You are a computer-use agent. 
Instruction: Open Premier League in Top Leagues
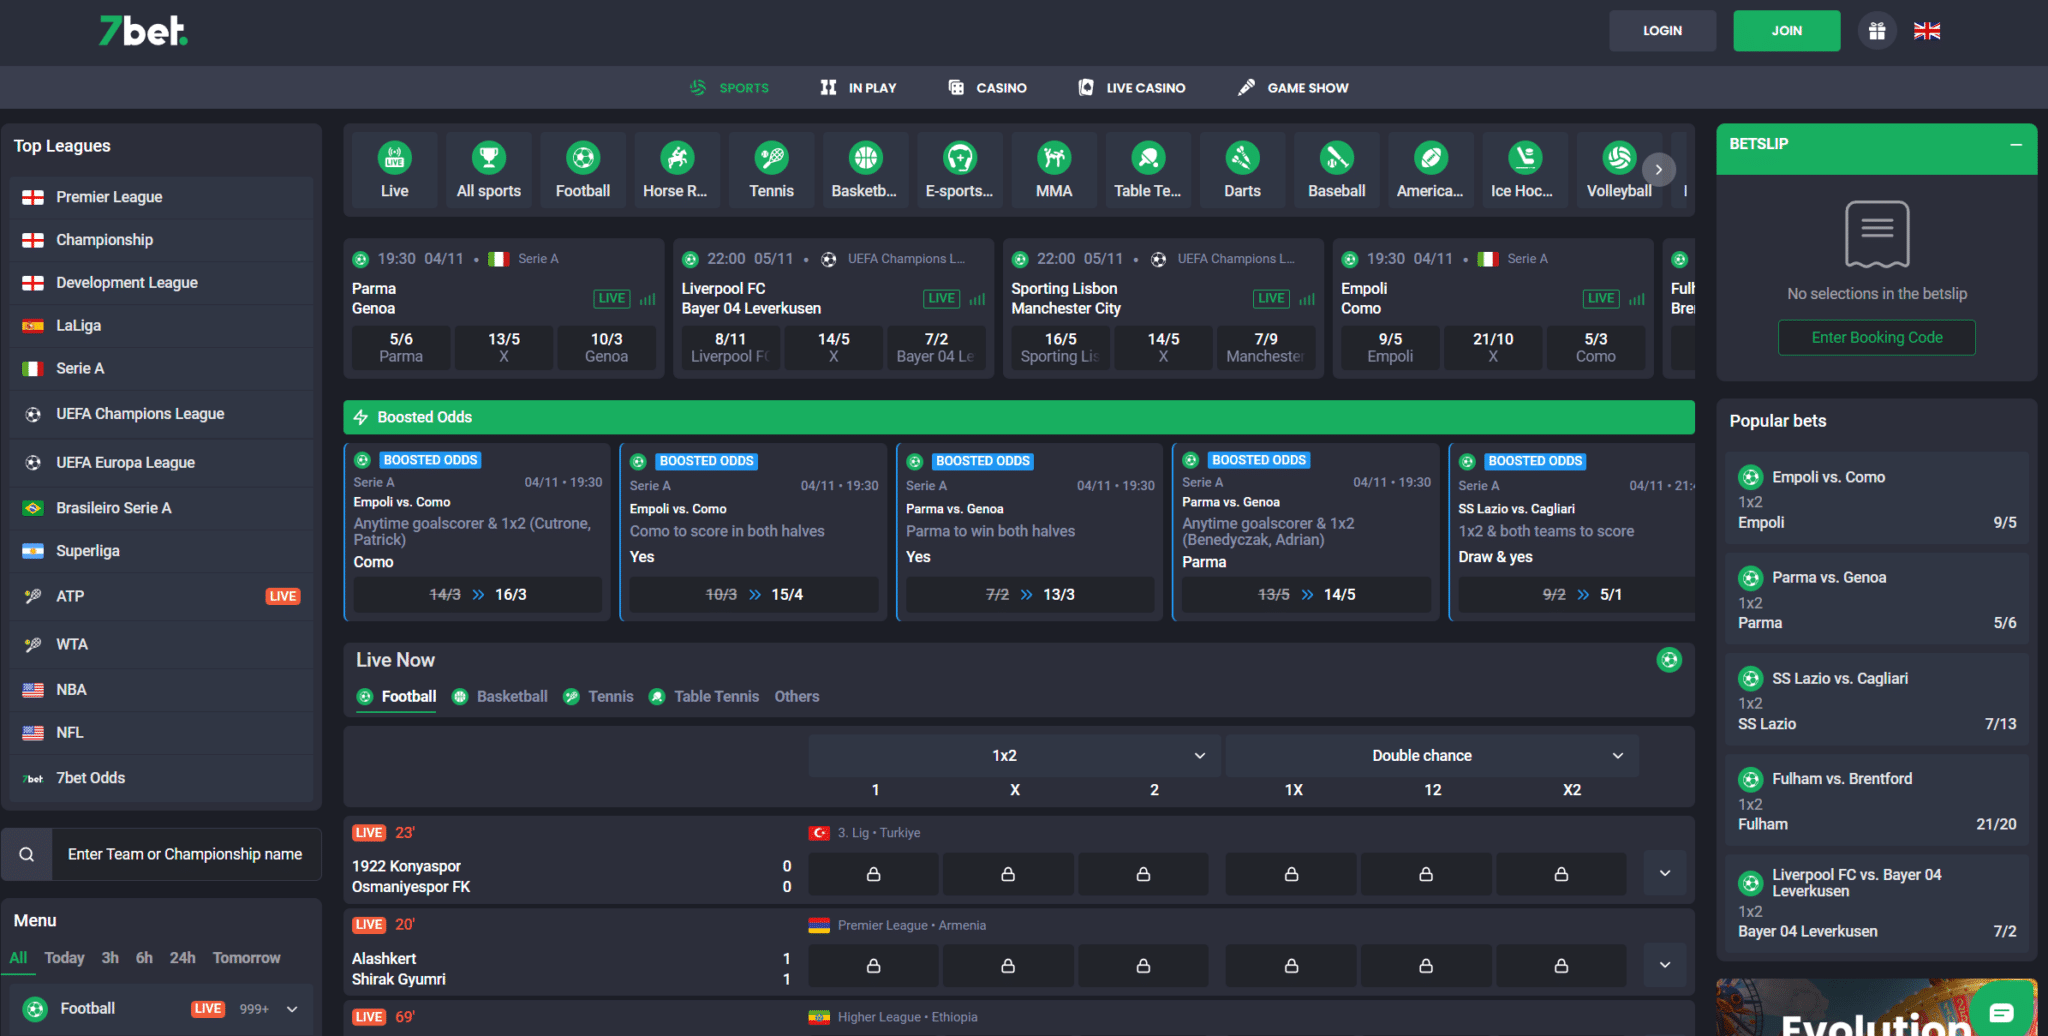click(161, 197)
